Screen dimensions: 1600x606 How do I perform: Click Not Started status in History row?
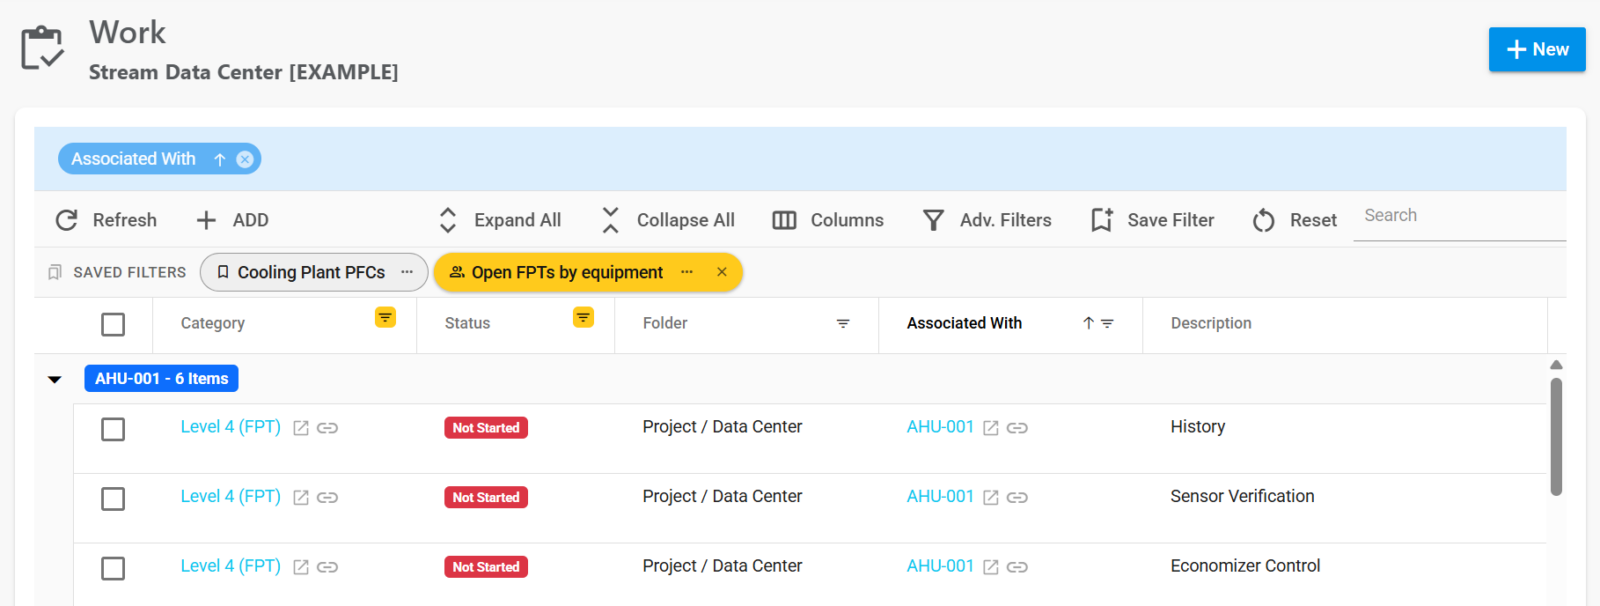click(x=486, y=428)
